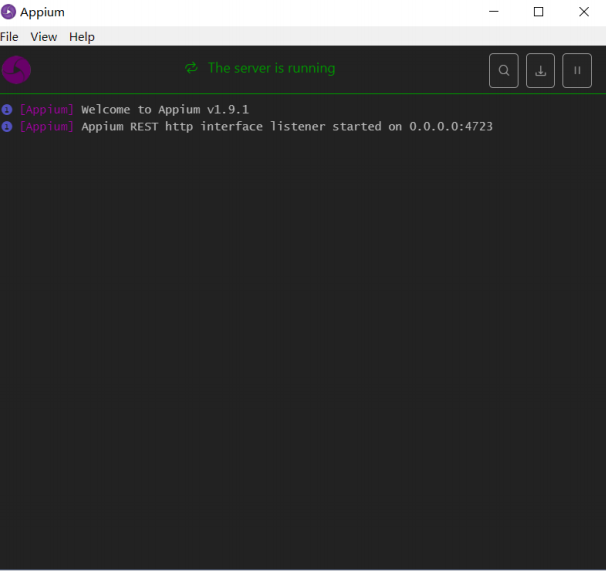Click the [Appium] tag on the Welcome line

(46, 110)
